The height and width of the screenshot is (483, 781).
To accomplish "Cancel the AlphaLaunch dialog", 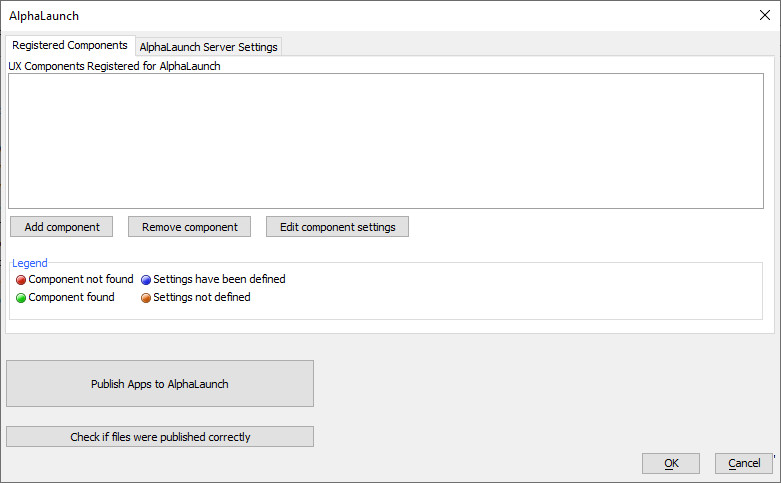I will click(744, 463).
